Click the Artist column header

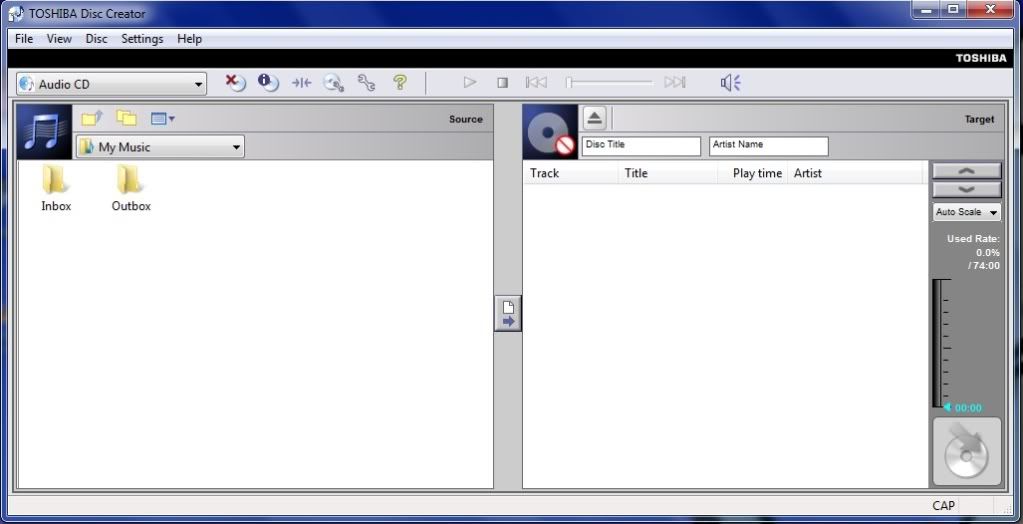[855, 173]
